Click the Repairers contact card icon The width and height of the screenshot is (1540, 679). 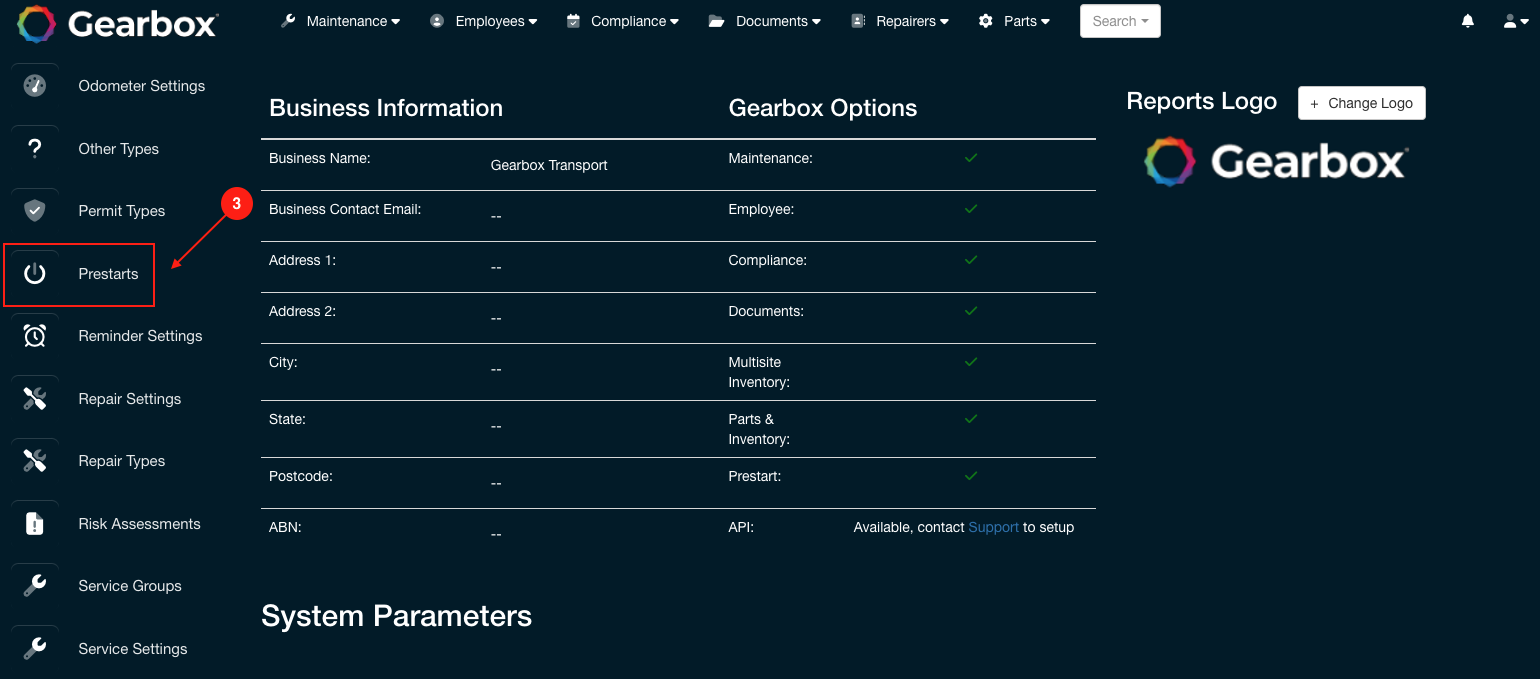(x=858, y=21)
